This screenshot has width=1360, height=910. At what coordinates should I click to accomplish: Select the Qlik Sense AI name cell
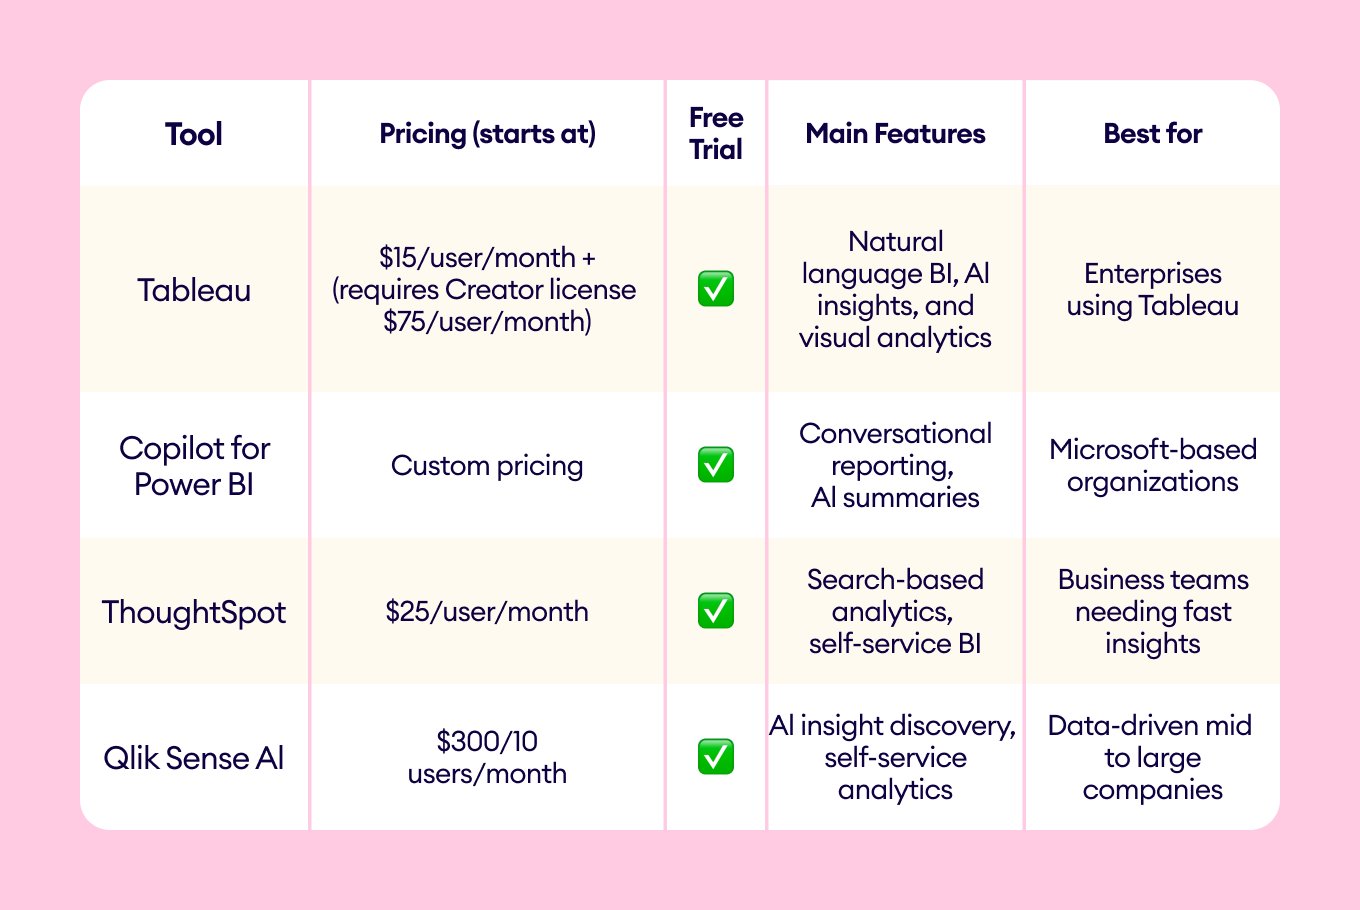click(194, 758)
